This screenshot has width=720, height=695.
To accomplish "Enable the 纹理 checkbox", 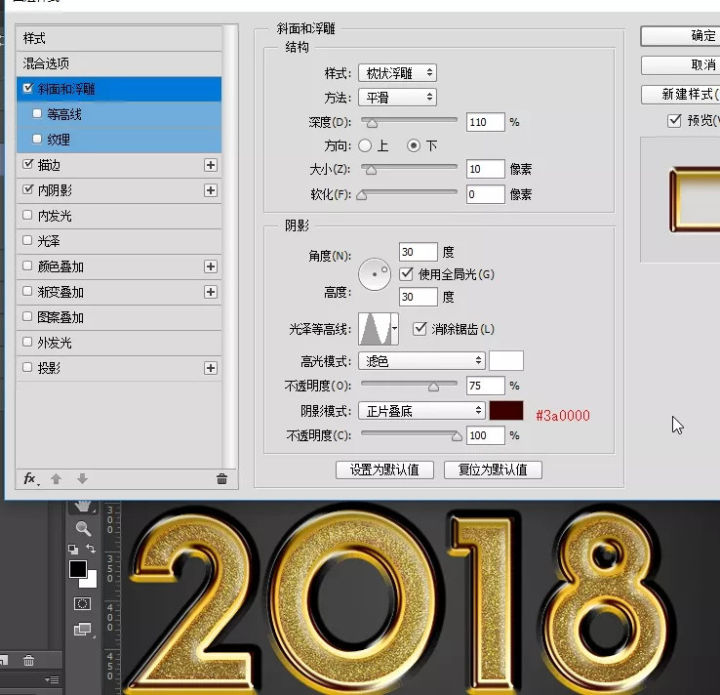I will click(37, 139).
